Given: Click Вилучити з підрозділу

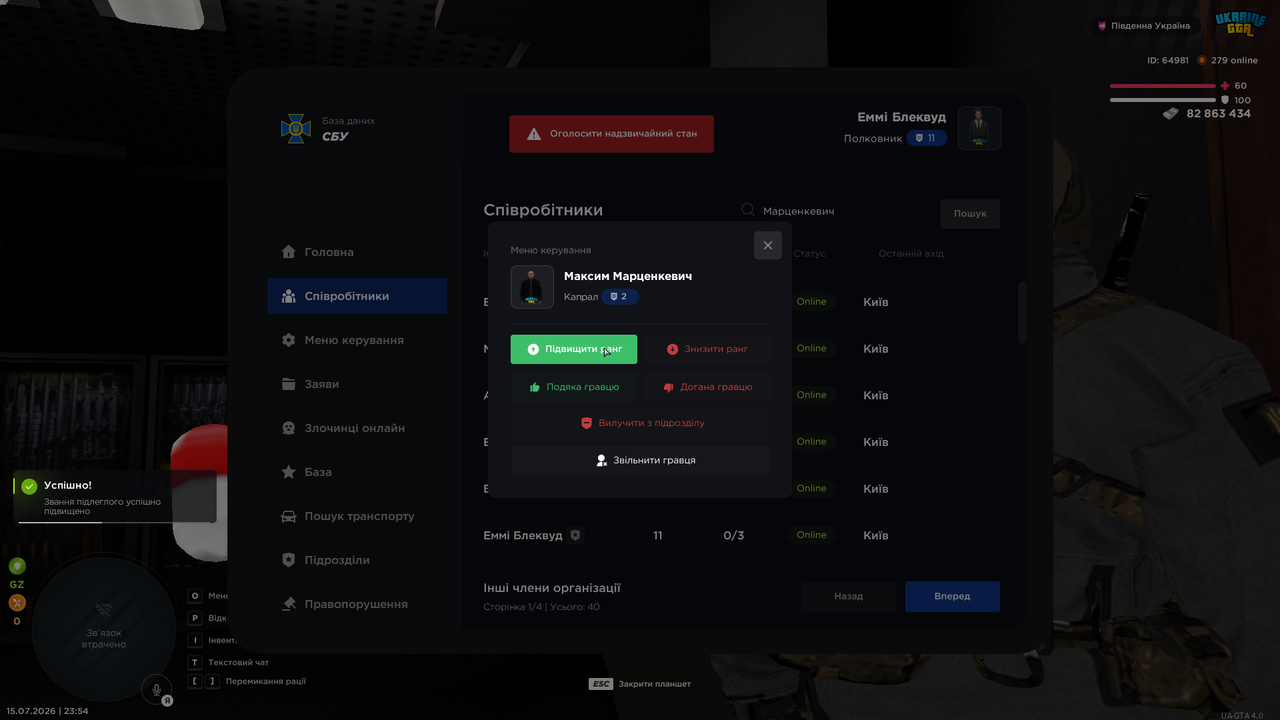Looking at the screenshot, I should tap(640, 423).
